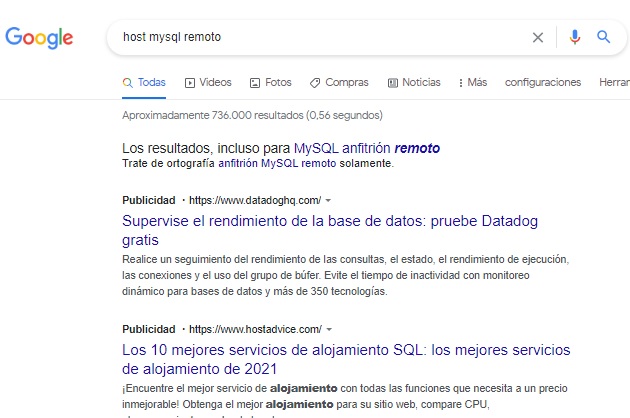Switch to the Videos tab
Viewport: 630px width, 418px height.
[x=208, y=82]
